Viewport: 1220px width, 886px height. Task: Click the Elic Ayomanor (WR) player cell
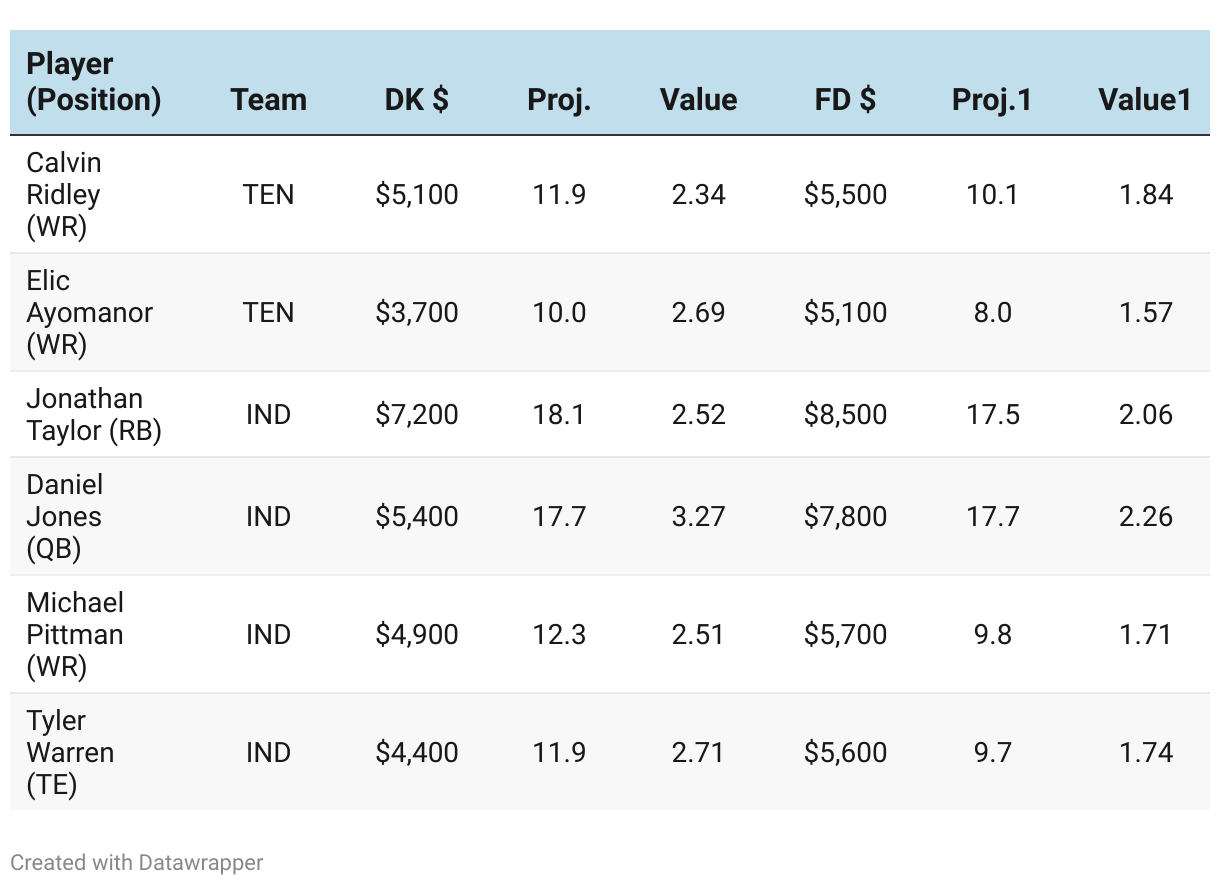[89, 312]
